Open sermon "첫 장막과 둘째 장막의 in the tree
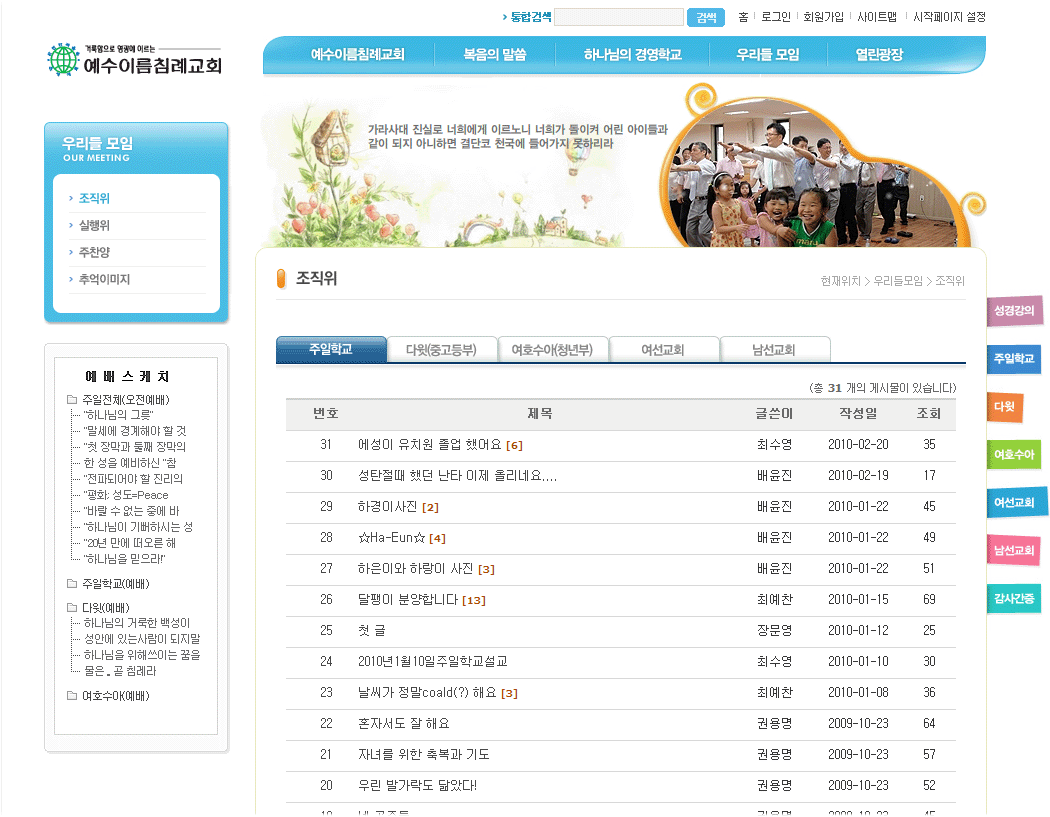The height and width of the screenshot is (817, 1050). (x=135, y=447)
